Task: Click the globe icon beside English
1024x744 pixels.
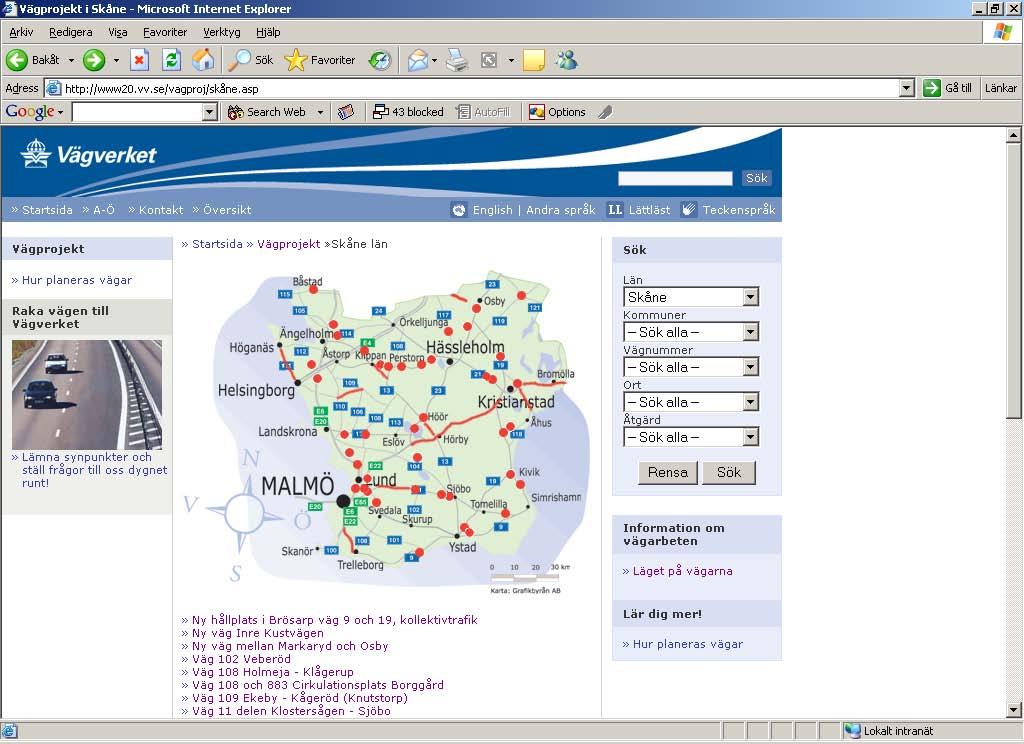Action: [x=459, y=210]
